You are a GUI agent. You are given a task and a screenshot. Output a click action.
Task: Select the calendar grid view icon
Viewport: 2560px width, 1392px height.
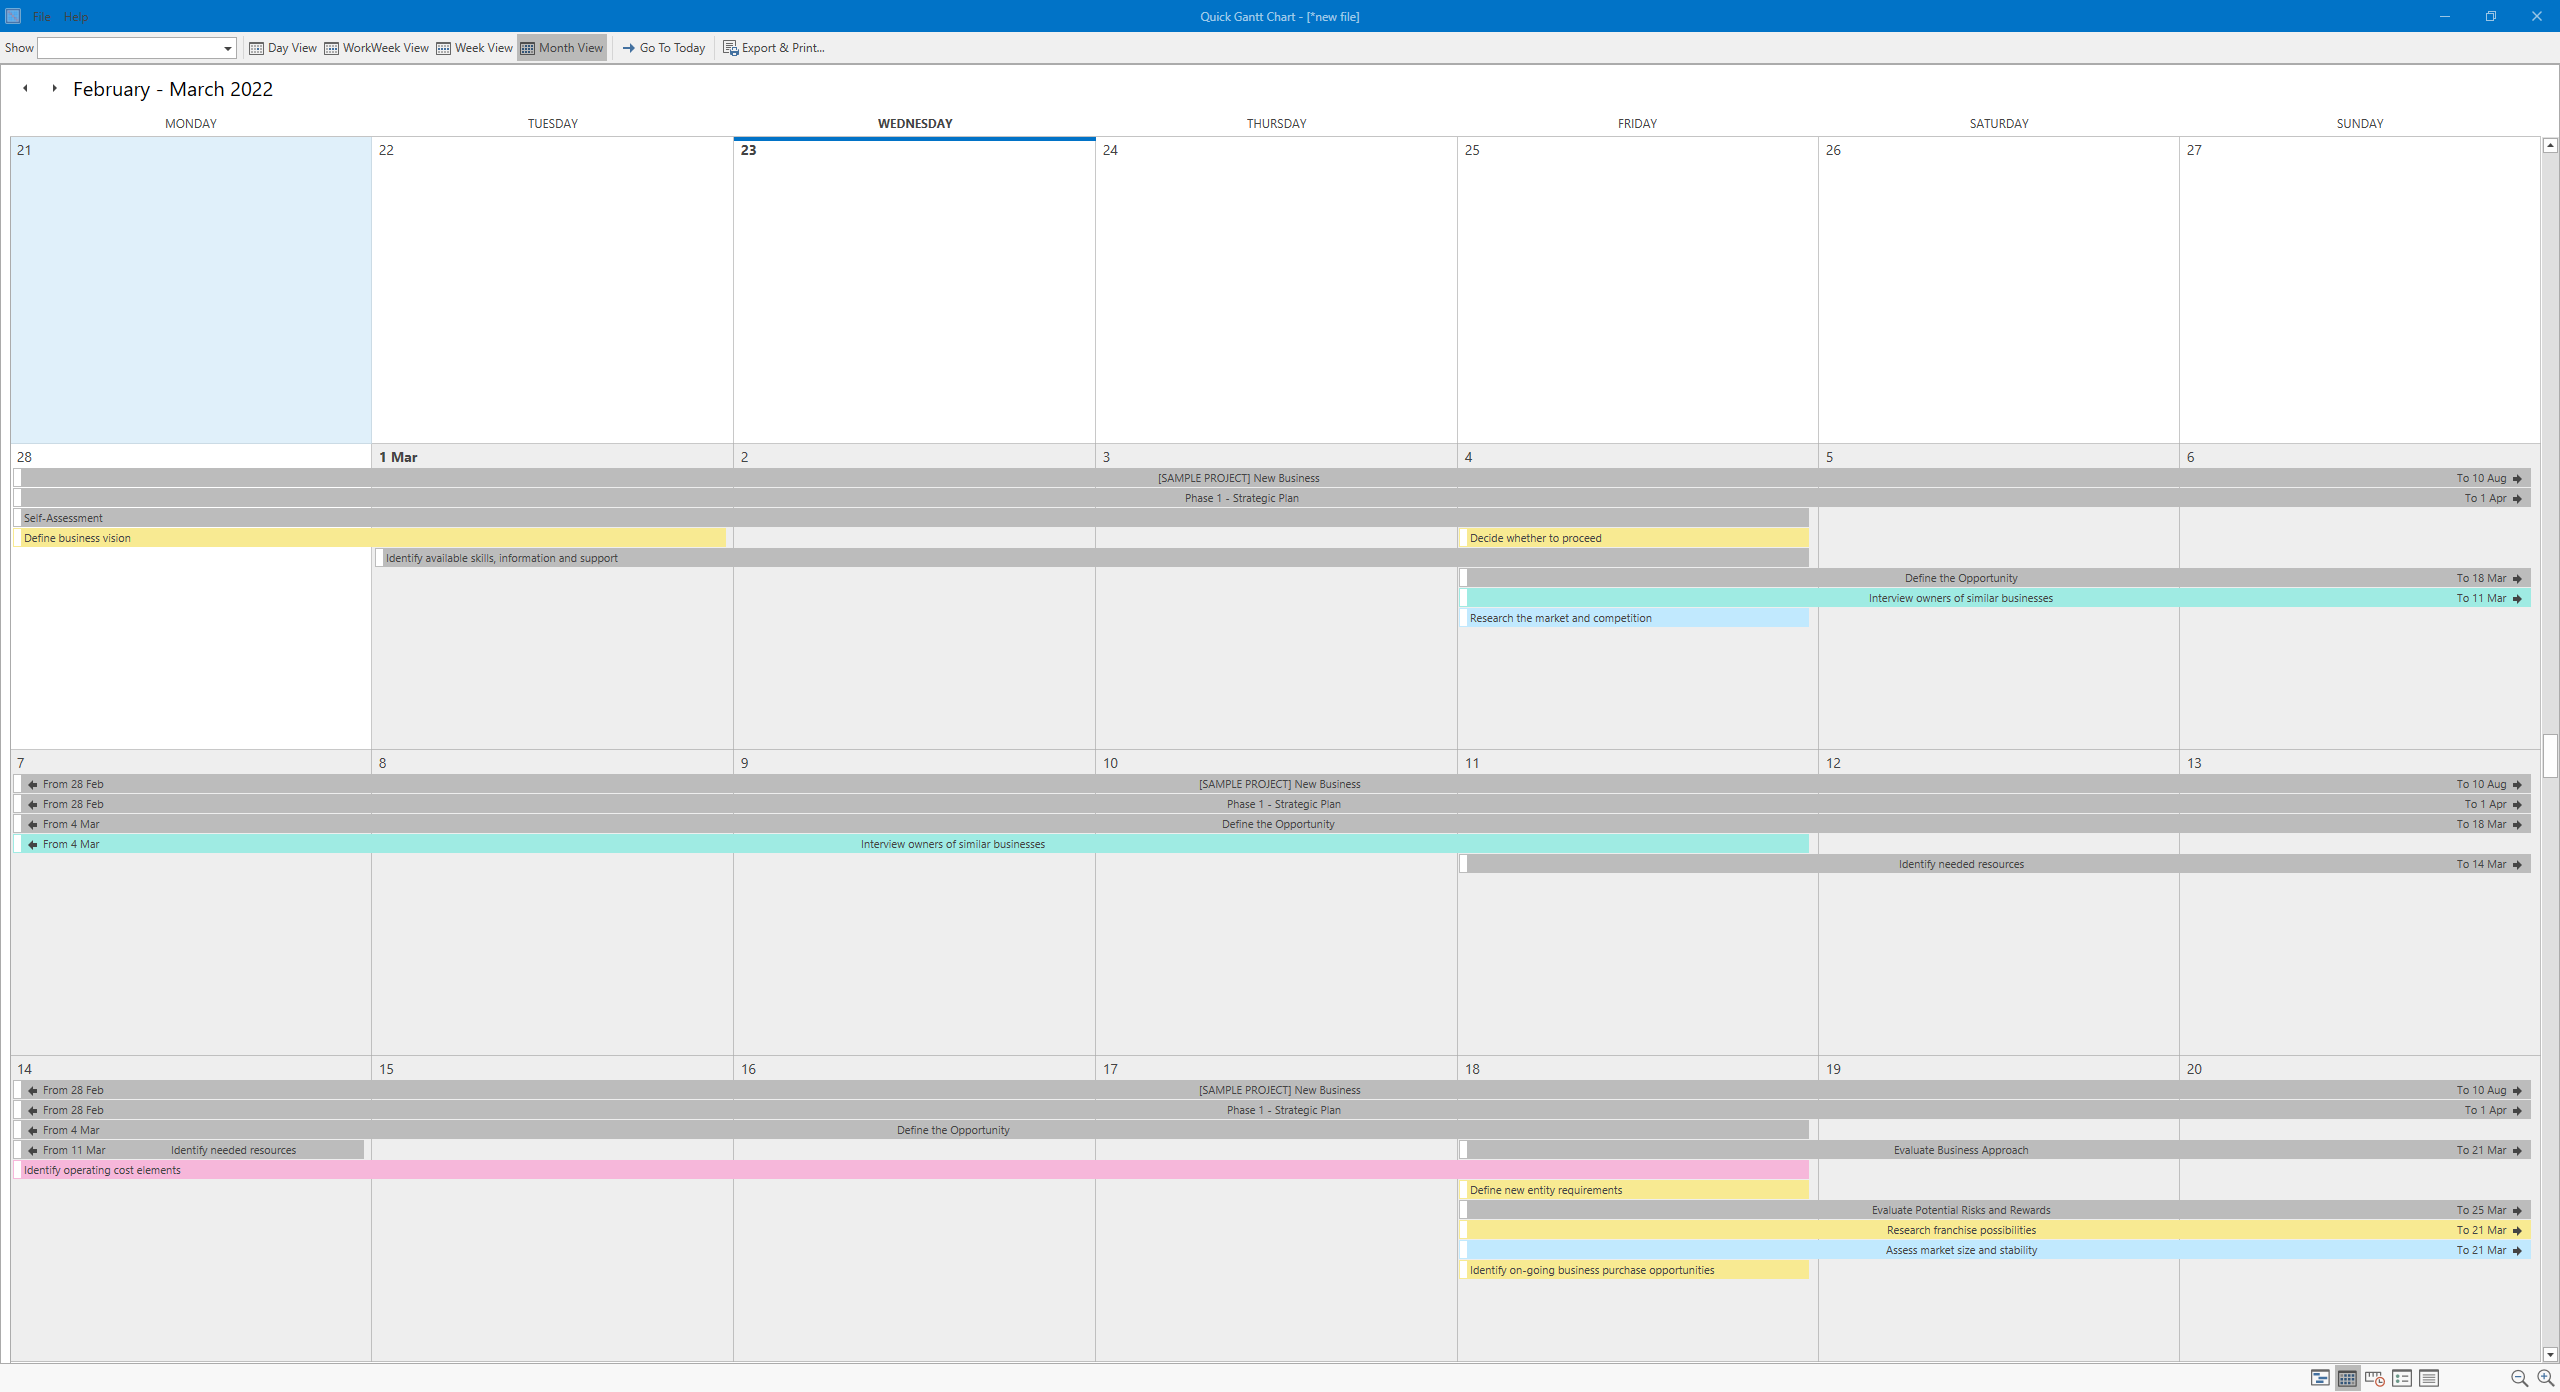pos(2347,1379)
